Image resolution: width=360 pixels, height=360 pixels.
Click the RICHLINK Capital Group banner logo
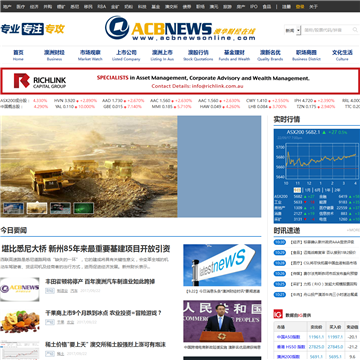tap(40, 81)
